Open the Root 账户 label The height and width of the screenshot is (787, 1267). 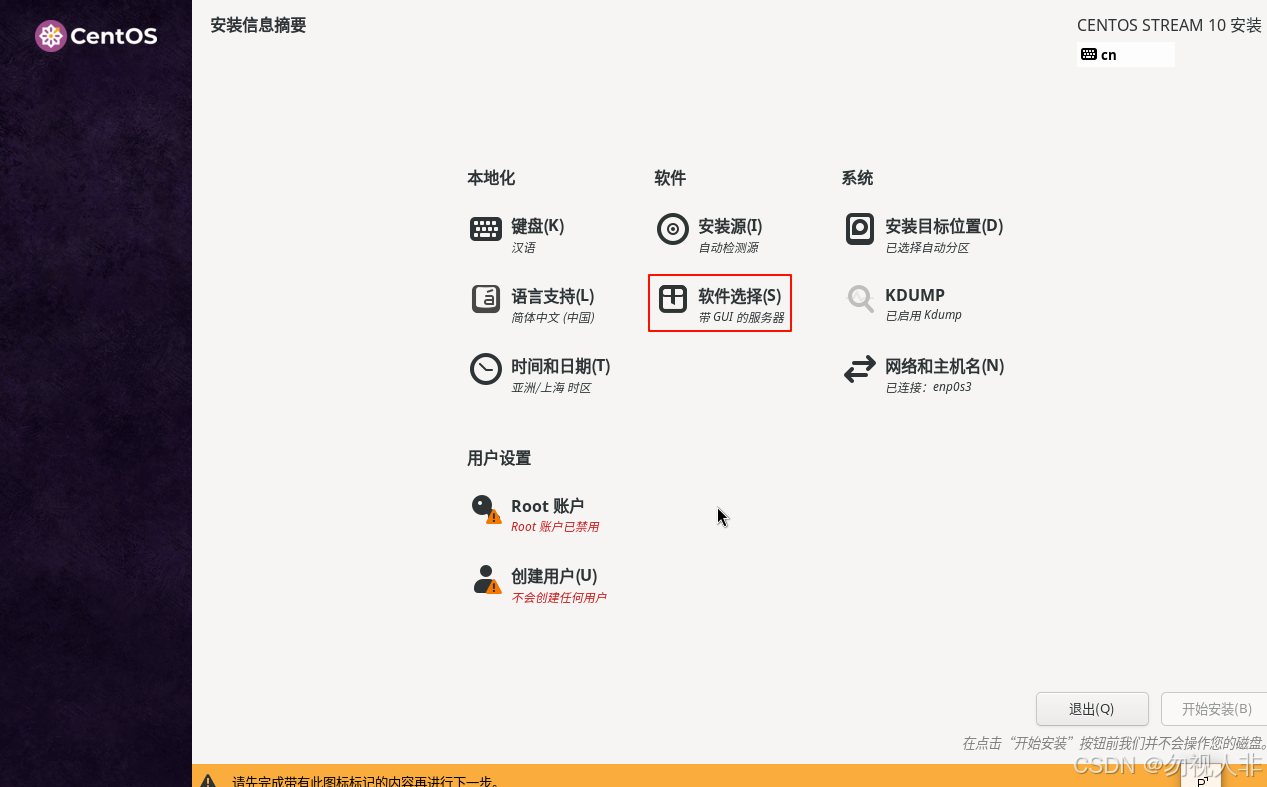click(548, 506)
